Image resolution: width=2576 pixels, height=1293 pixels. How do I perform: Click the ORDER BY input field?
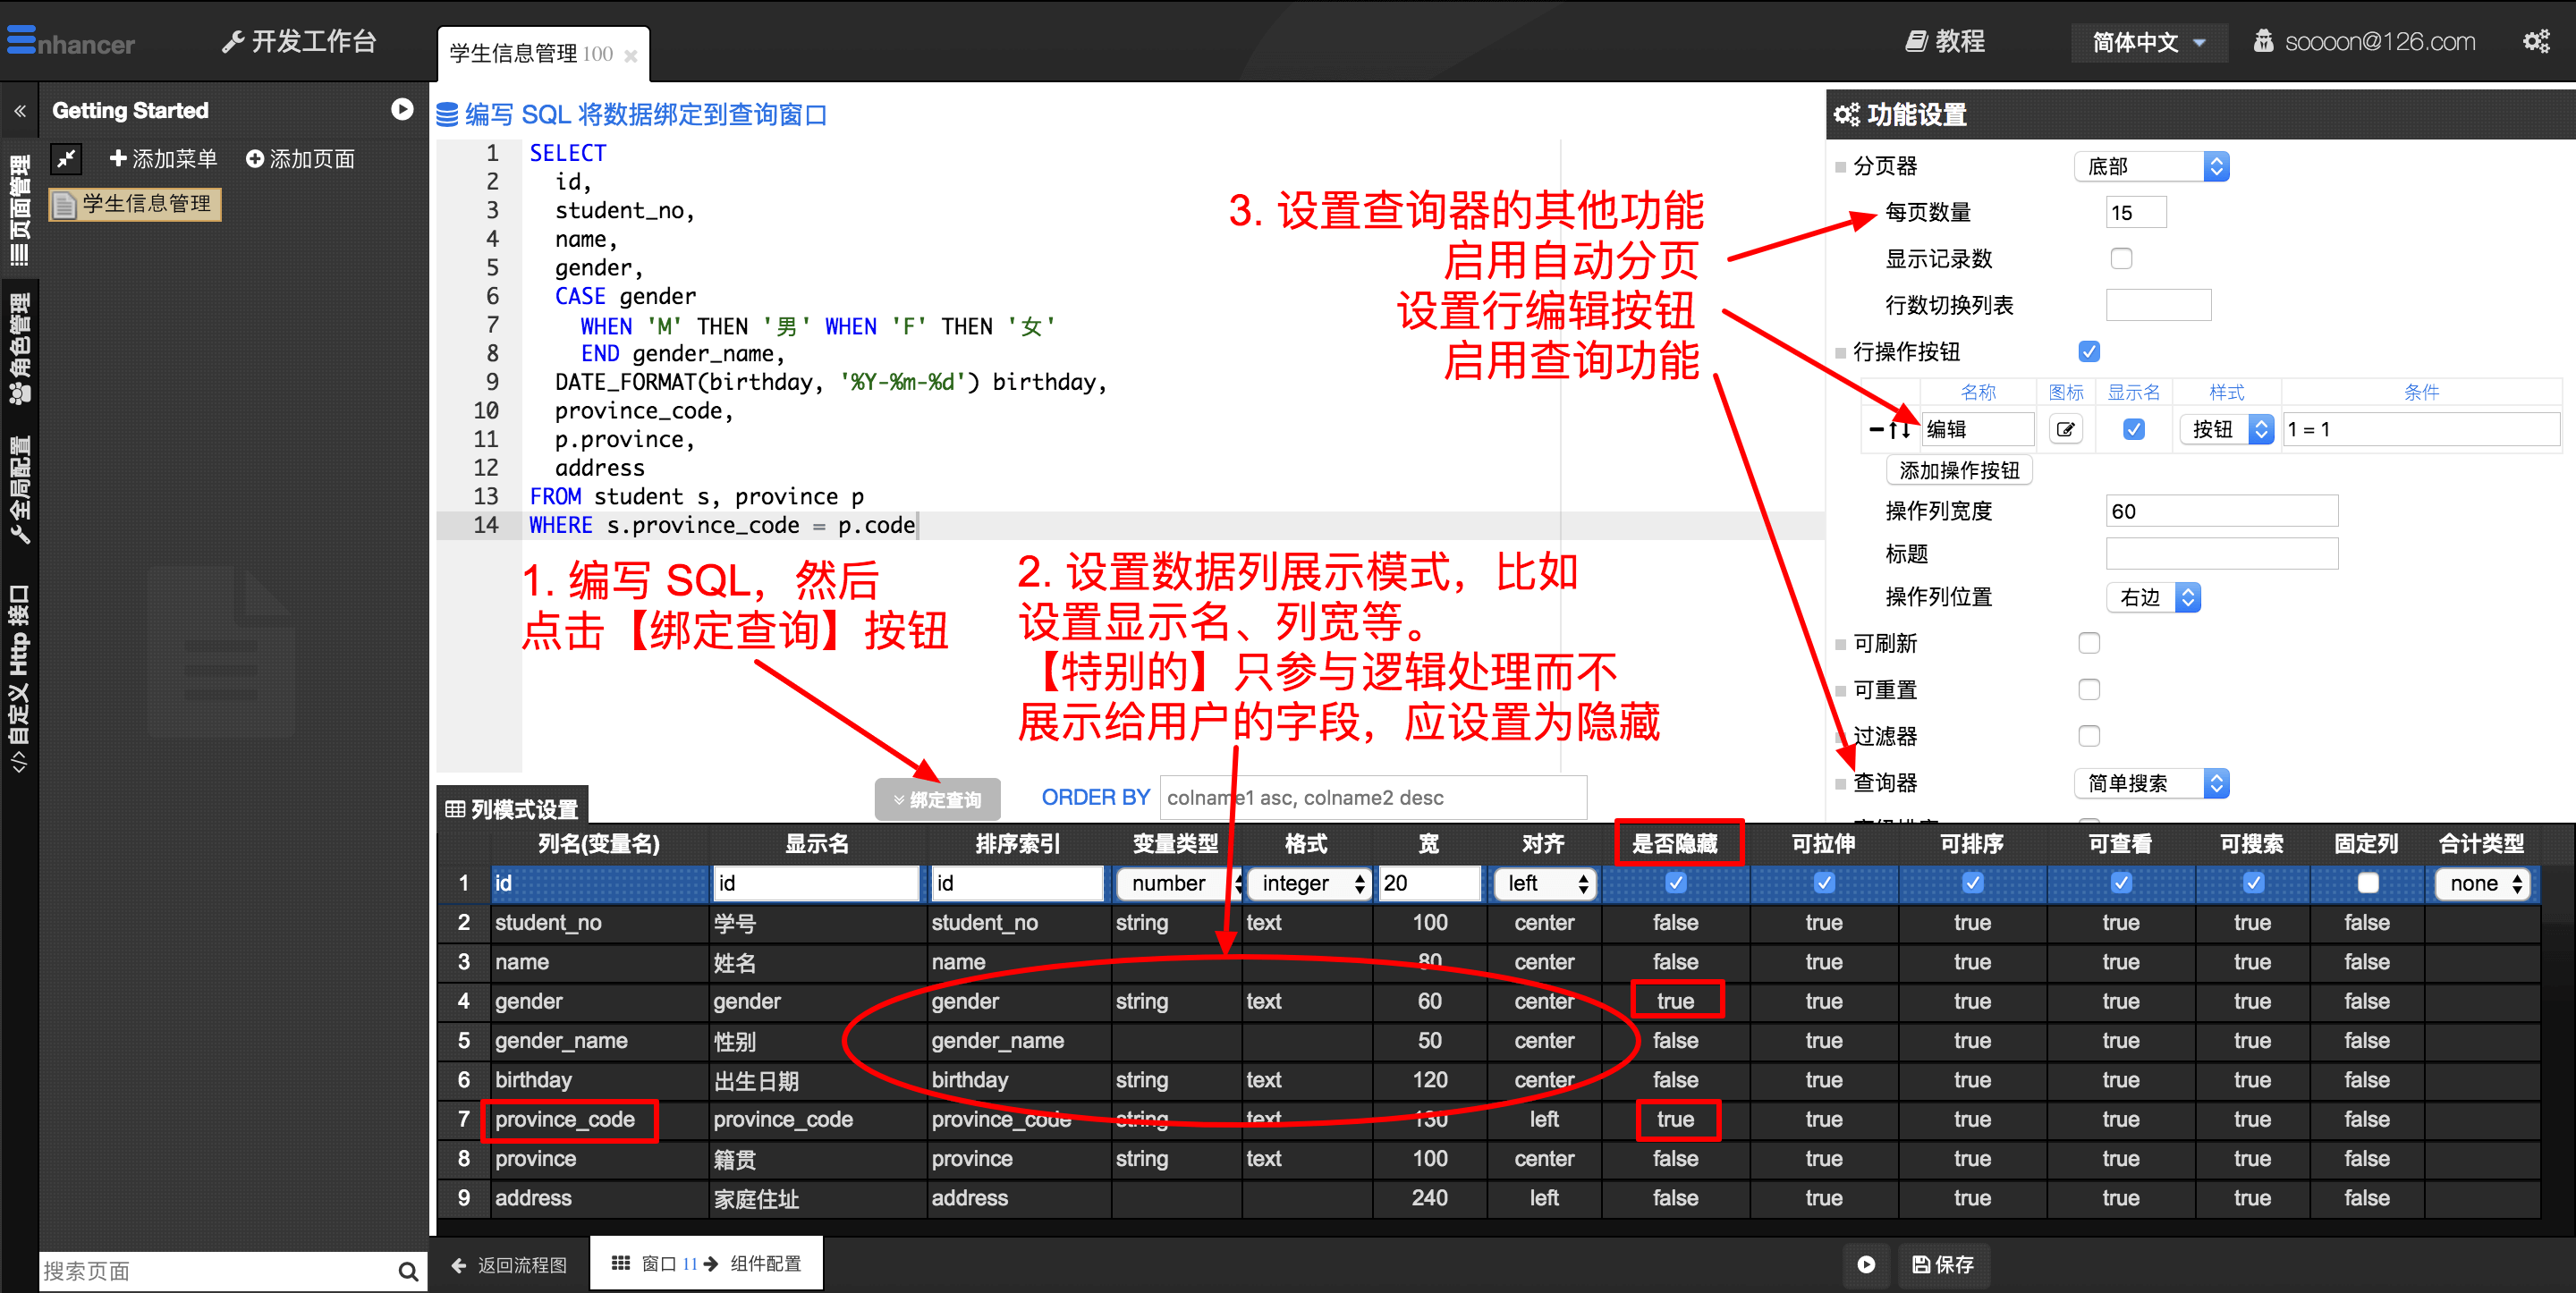coord(1372,798)
